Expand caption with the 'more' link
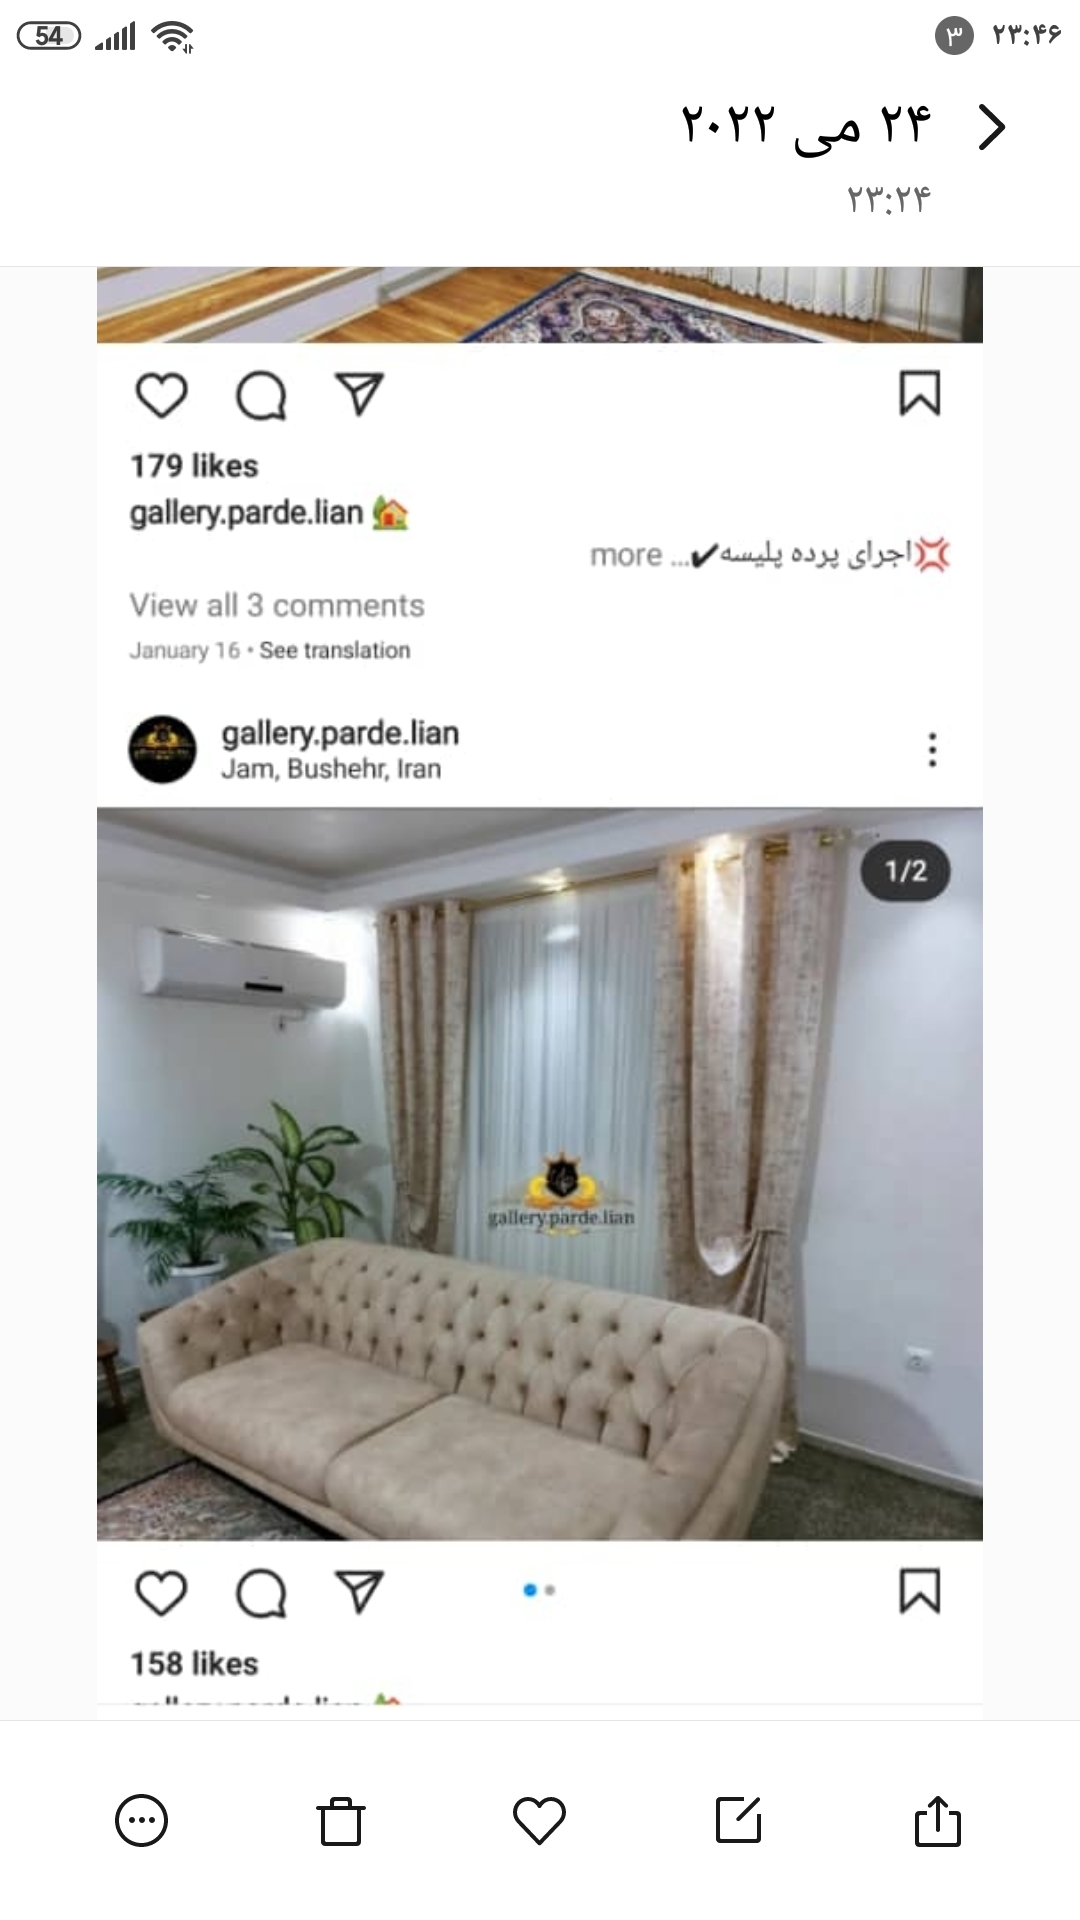The width and height of the screenshot is (1080, 1920). click(626, 555)
